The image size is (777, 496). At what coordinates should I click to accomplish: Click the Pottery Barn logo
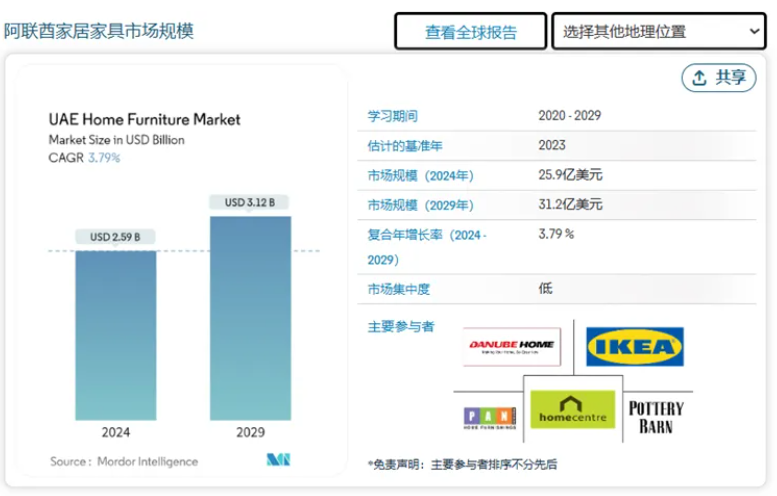[656, 416]
